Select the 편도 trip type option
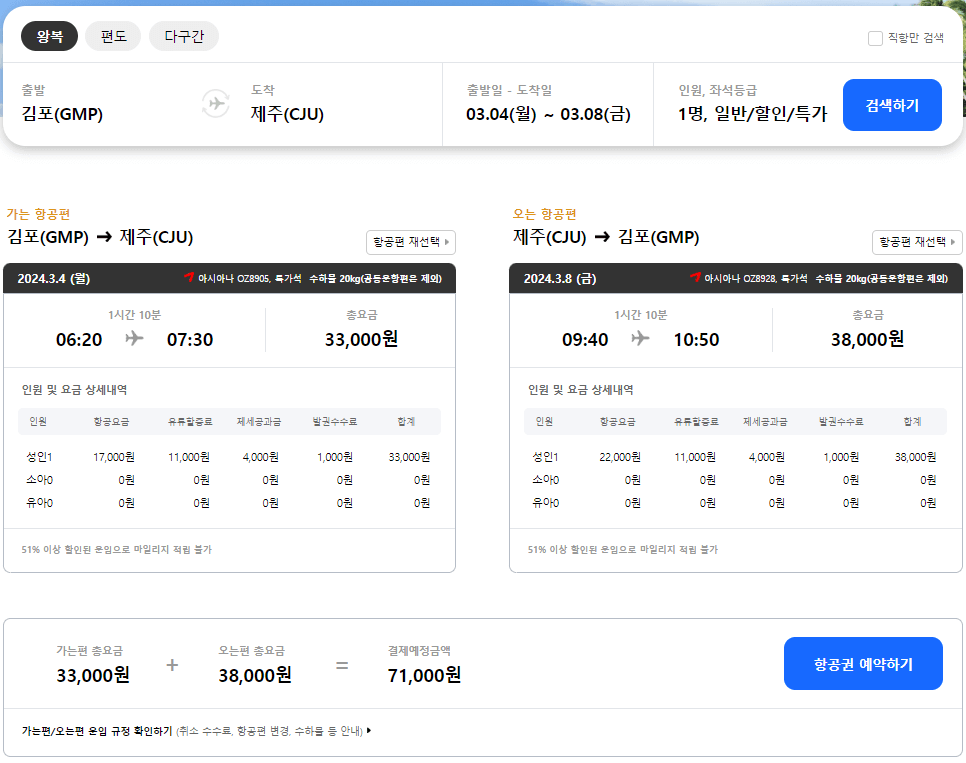Image resolution: width=966 pixels, height=763 pixels. coord(113,35)
